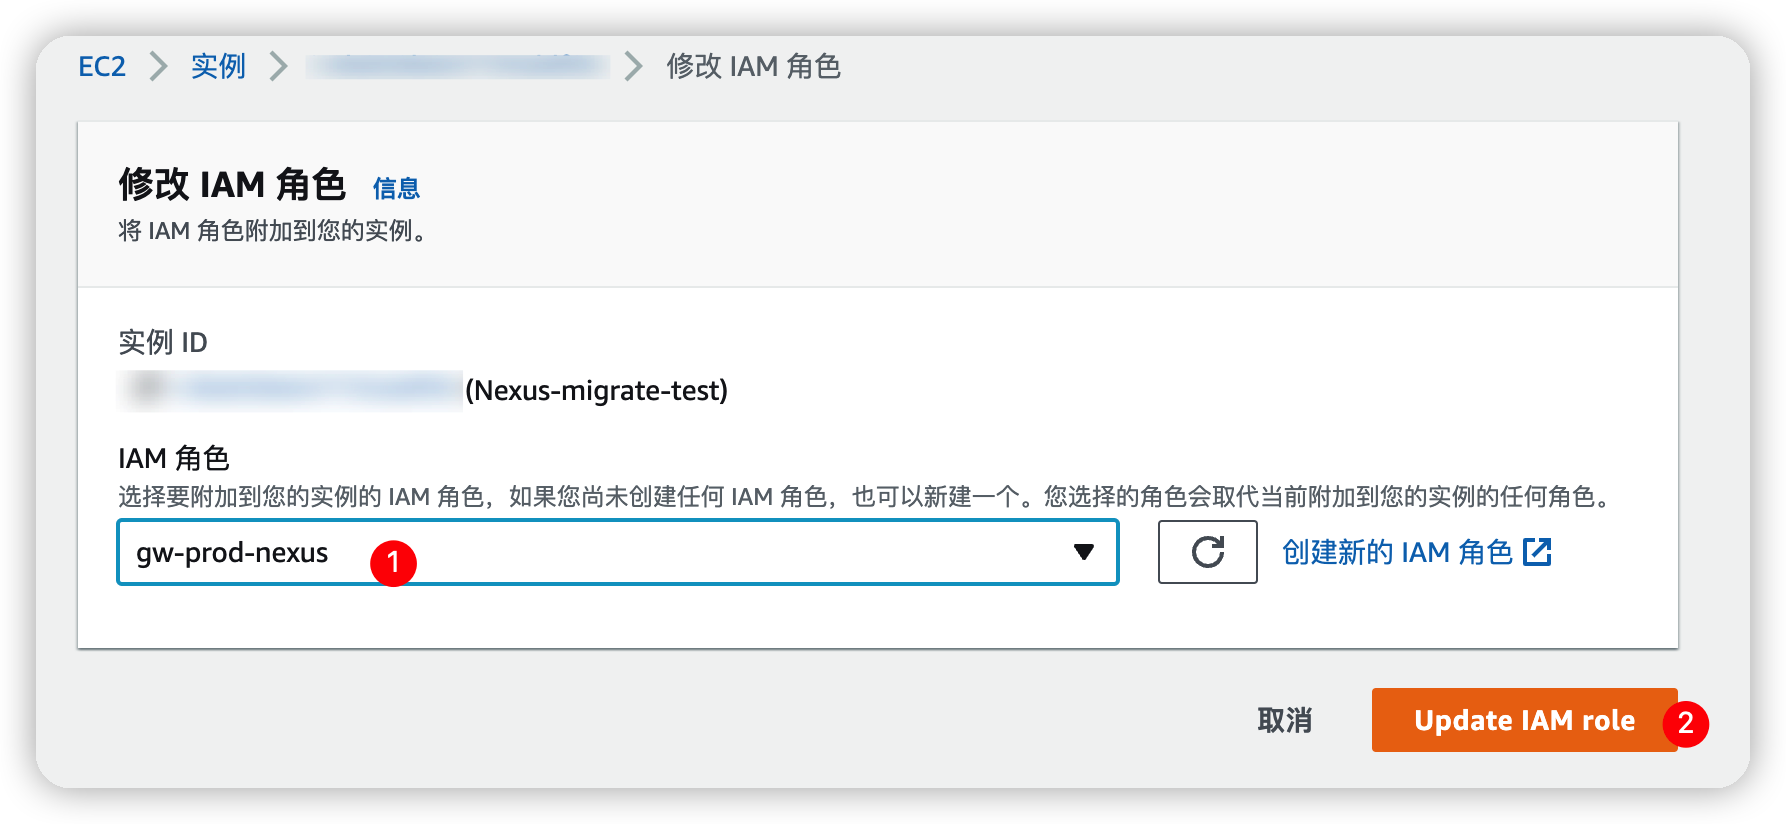Cancel with the 取消 button
1786x824 pixels.
click(1284, 719)
